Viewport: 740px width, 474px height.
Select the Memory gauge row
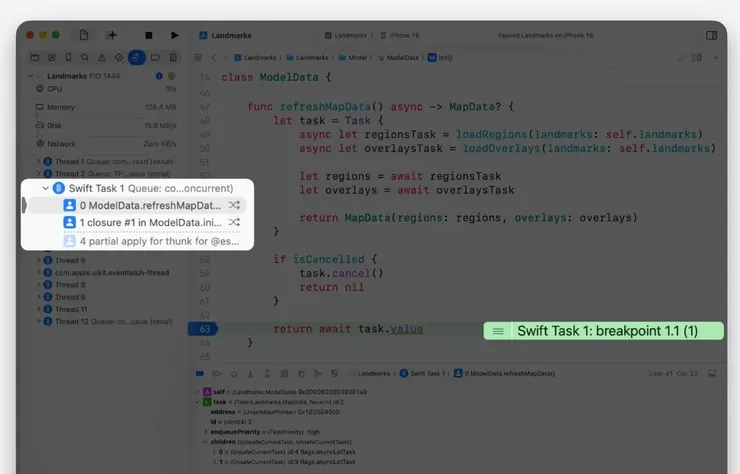coord(106,107)
